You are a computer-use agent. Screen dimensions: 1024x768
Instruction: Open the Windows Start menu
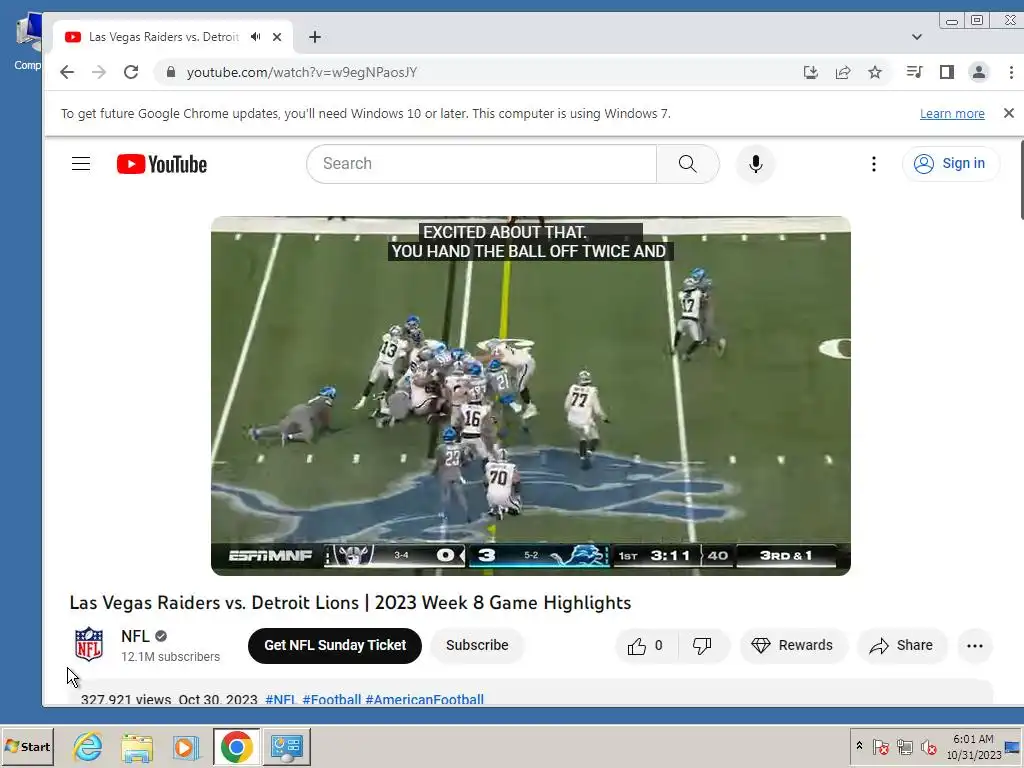pyautogui.click(x=27, y=746)
